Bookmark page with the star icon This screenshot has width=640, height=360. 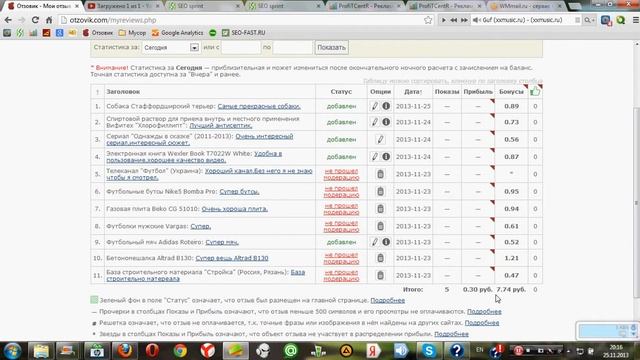(x=427, y=20)
